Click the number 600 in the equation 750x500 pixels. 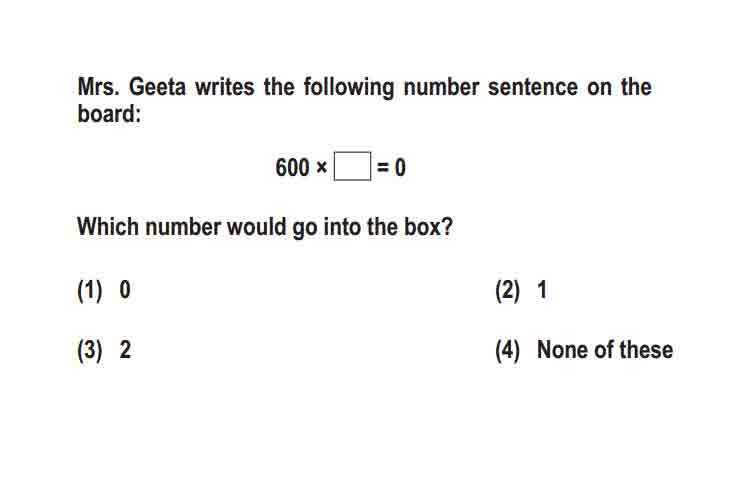click(292, 167)
